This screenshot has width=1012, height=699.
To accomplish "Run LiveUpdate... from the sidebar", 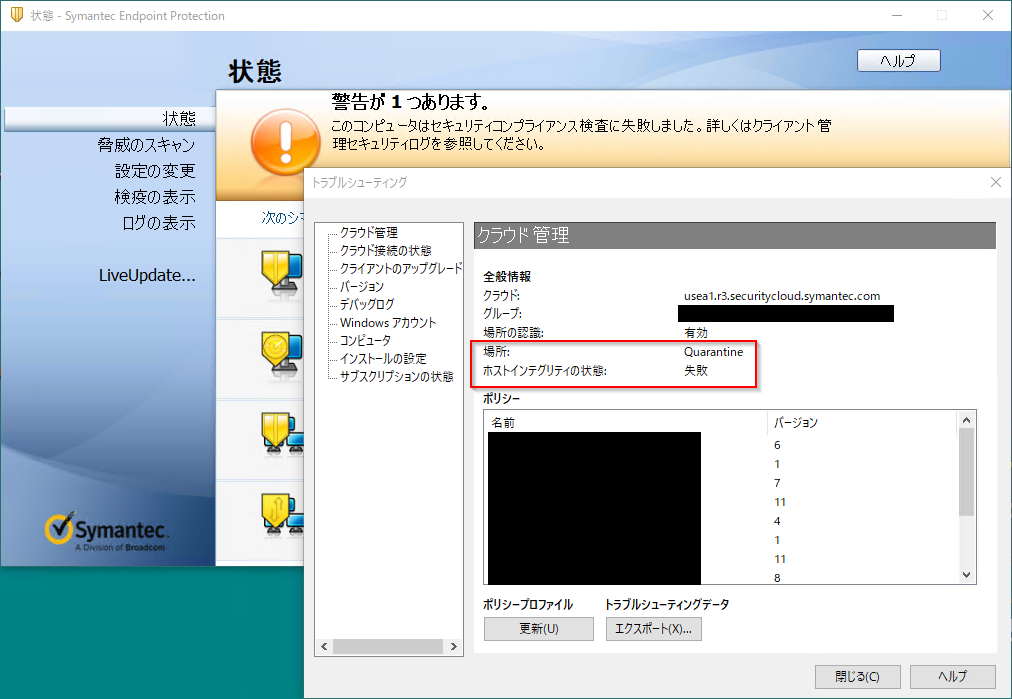I will point(147,275).
